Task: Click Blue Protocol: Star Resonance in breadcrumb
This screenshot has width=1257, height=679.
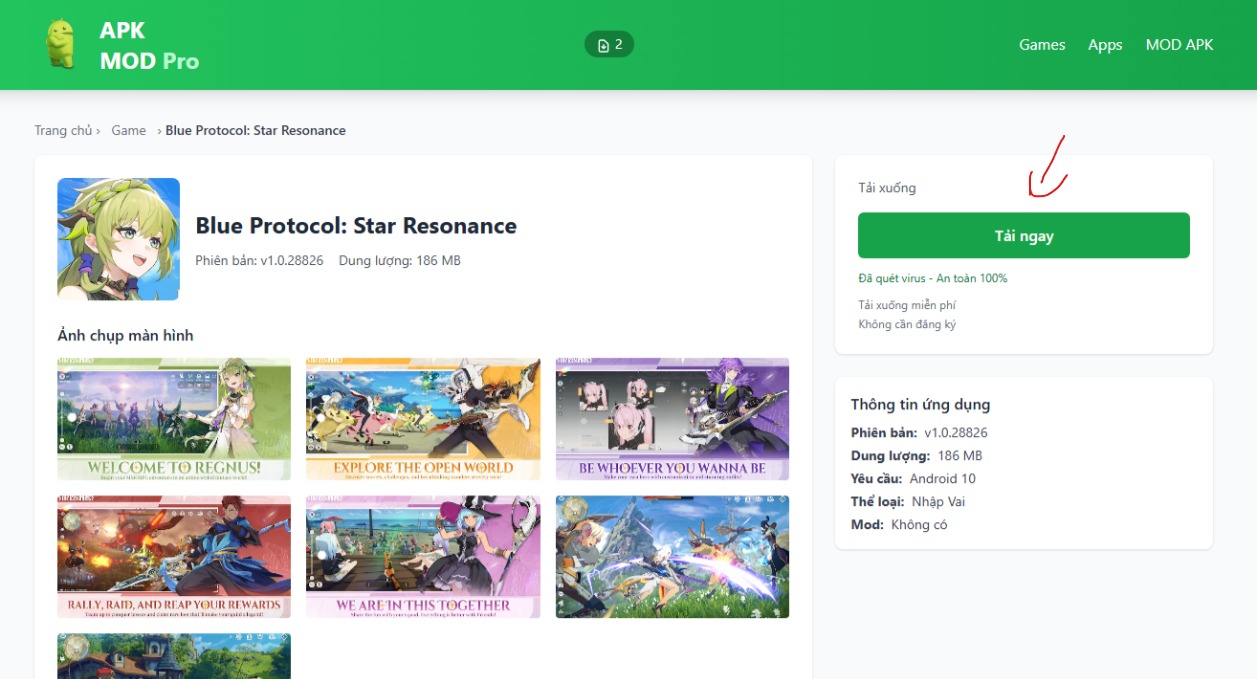Action: [255, 130]
